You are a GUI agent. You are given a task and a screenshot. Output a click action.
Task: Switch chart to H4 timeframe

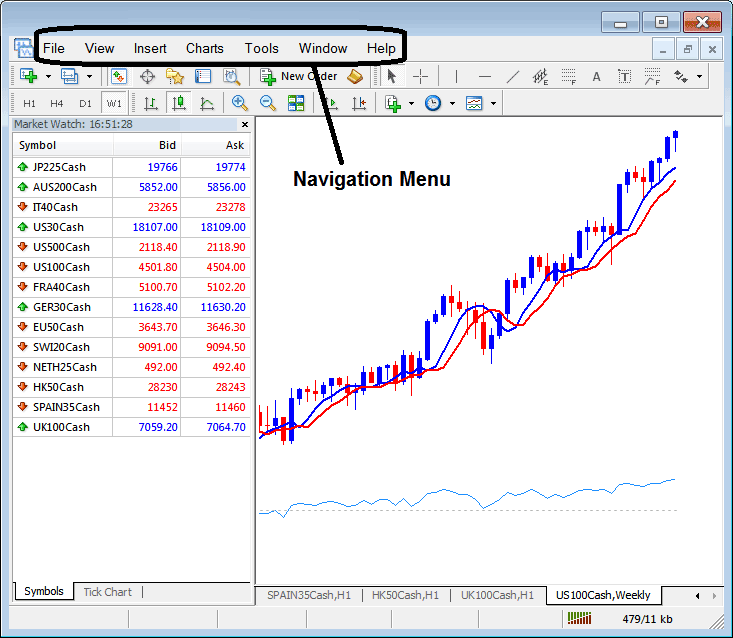(57, 103)
